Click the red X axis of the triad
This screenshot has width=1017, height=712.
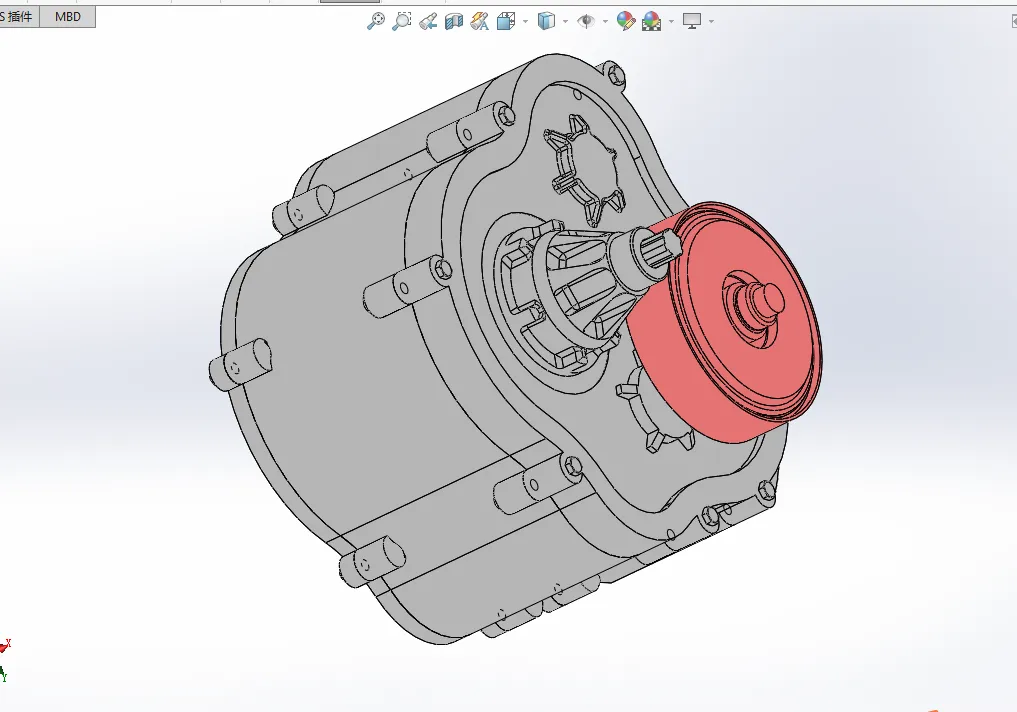click(x=5, y=645)
